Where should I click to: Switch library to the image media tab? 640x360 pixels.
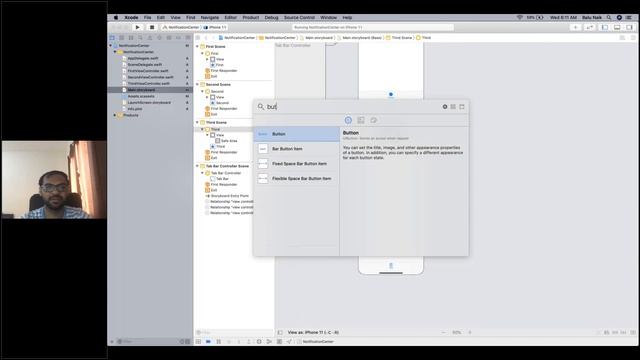pyautogui.click(x=361, y=120)
